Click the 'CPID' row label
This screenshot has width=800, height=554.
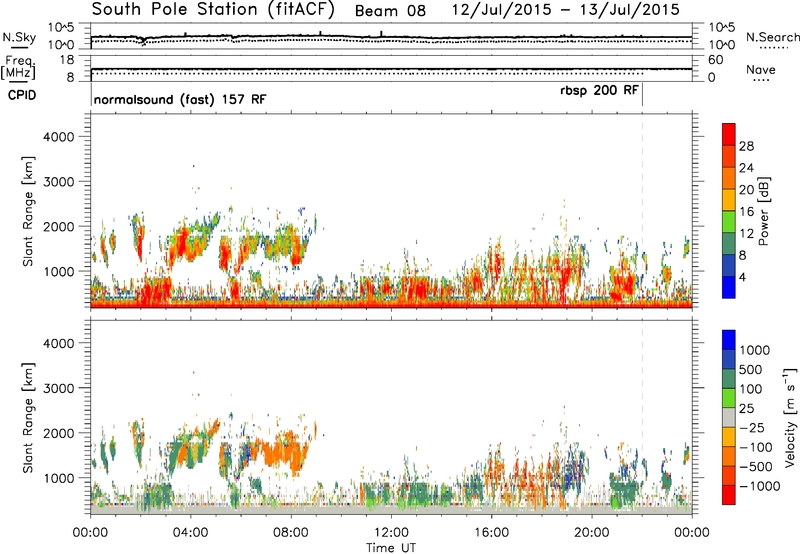(22, 95)
